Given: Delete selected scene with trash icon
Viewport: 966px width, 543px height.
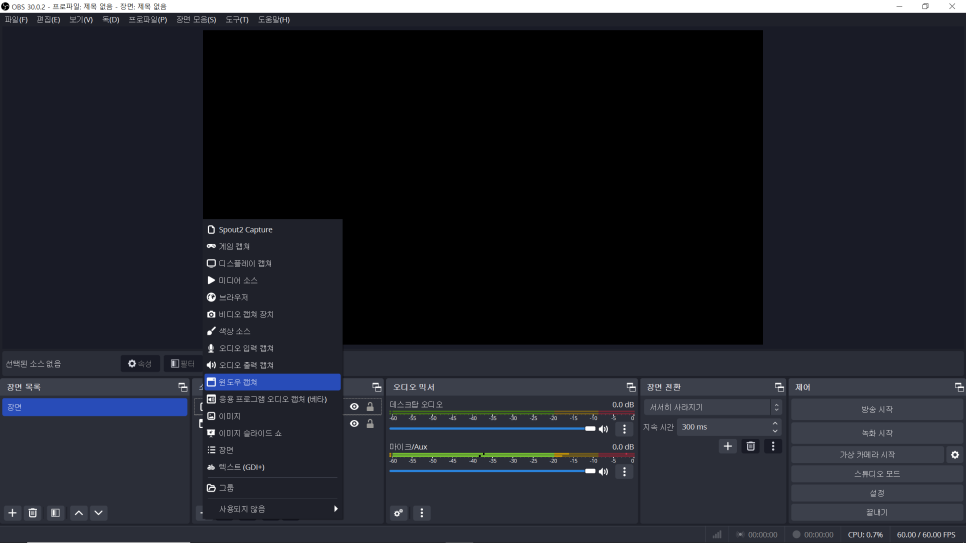Looking at the screenshot, I should click(x=33, y=513).
